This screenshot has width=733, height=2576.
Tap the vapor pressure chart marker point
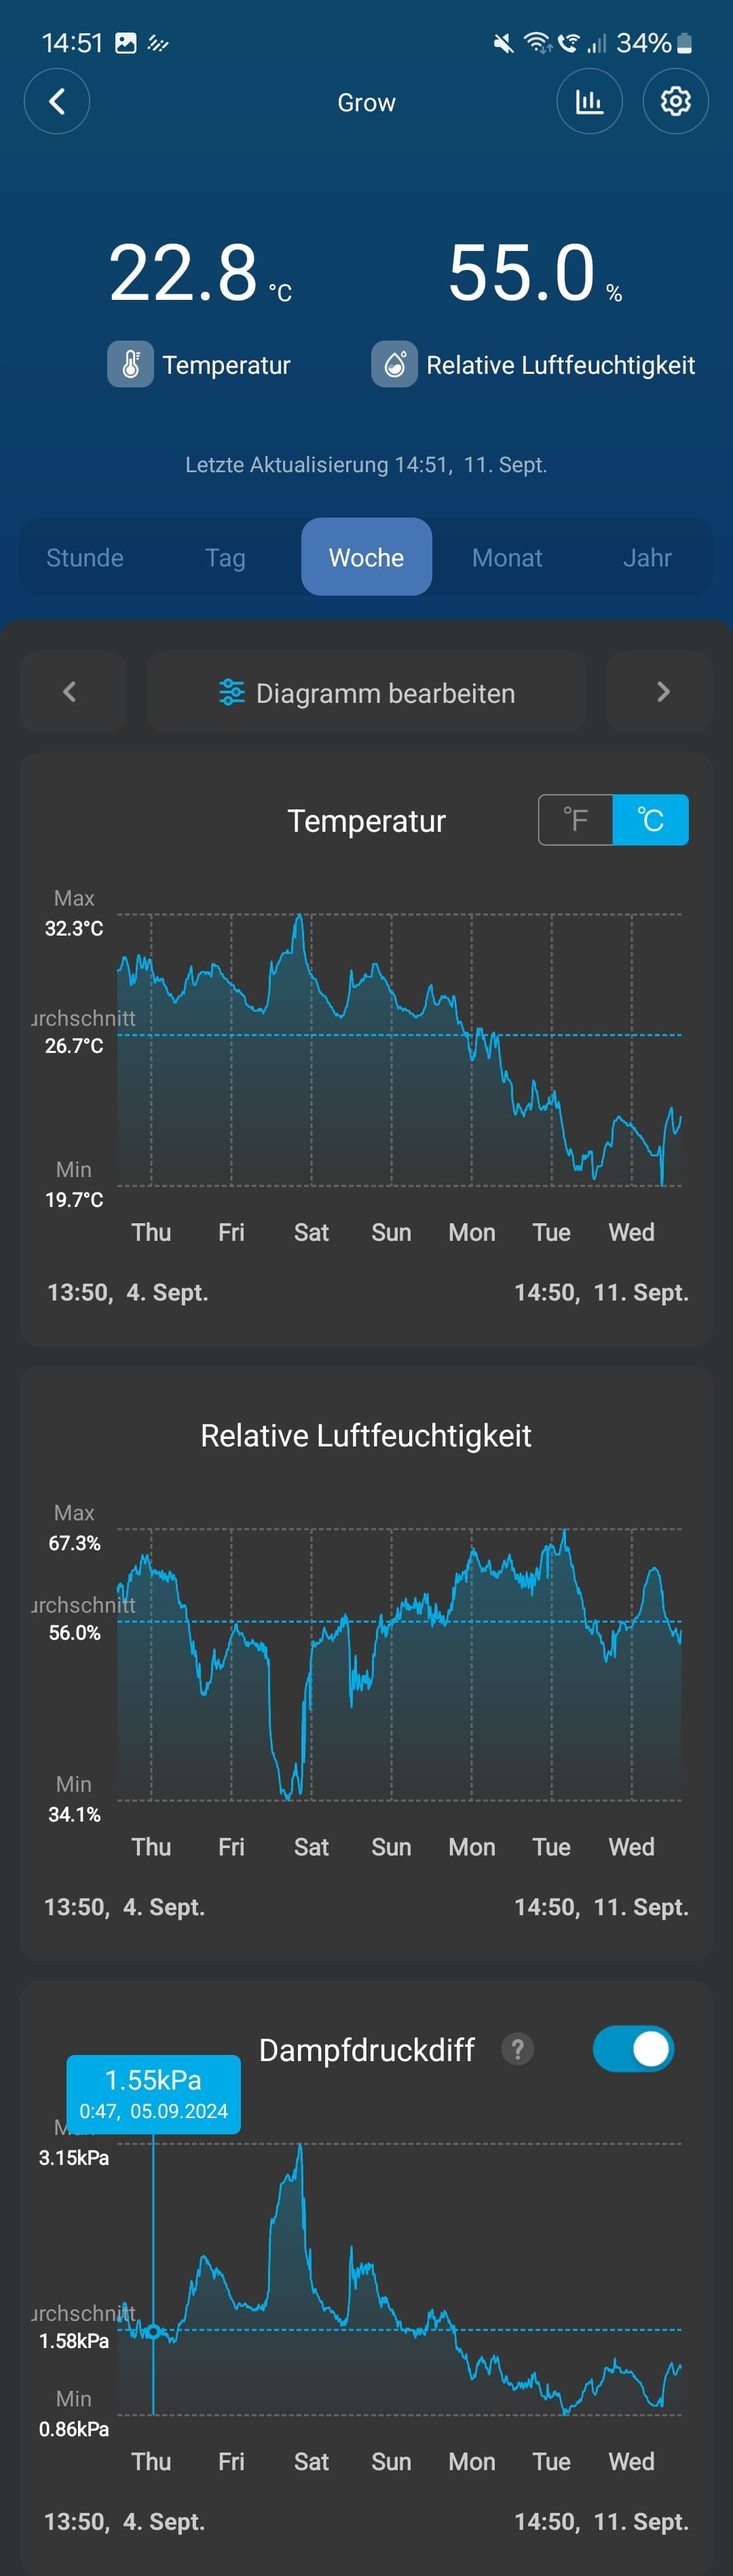coord(153,2332)
